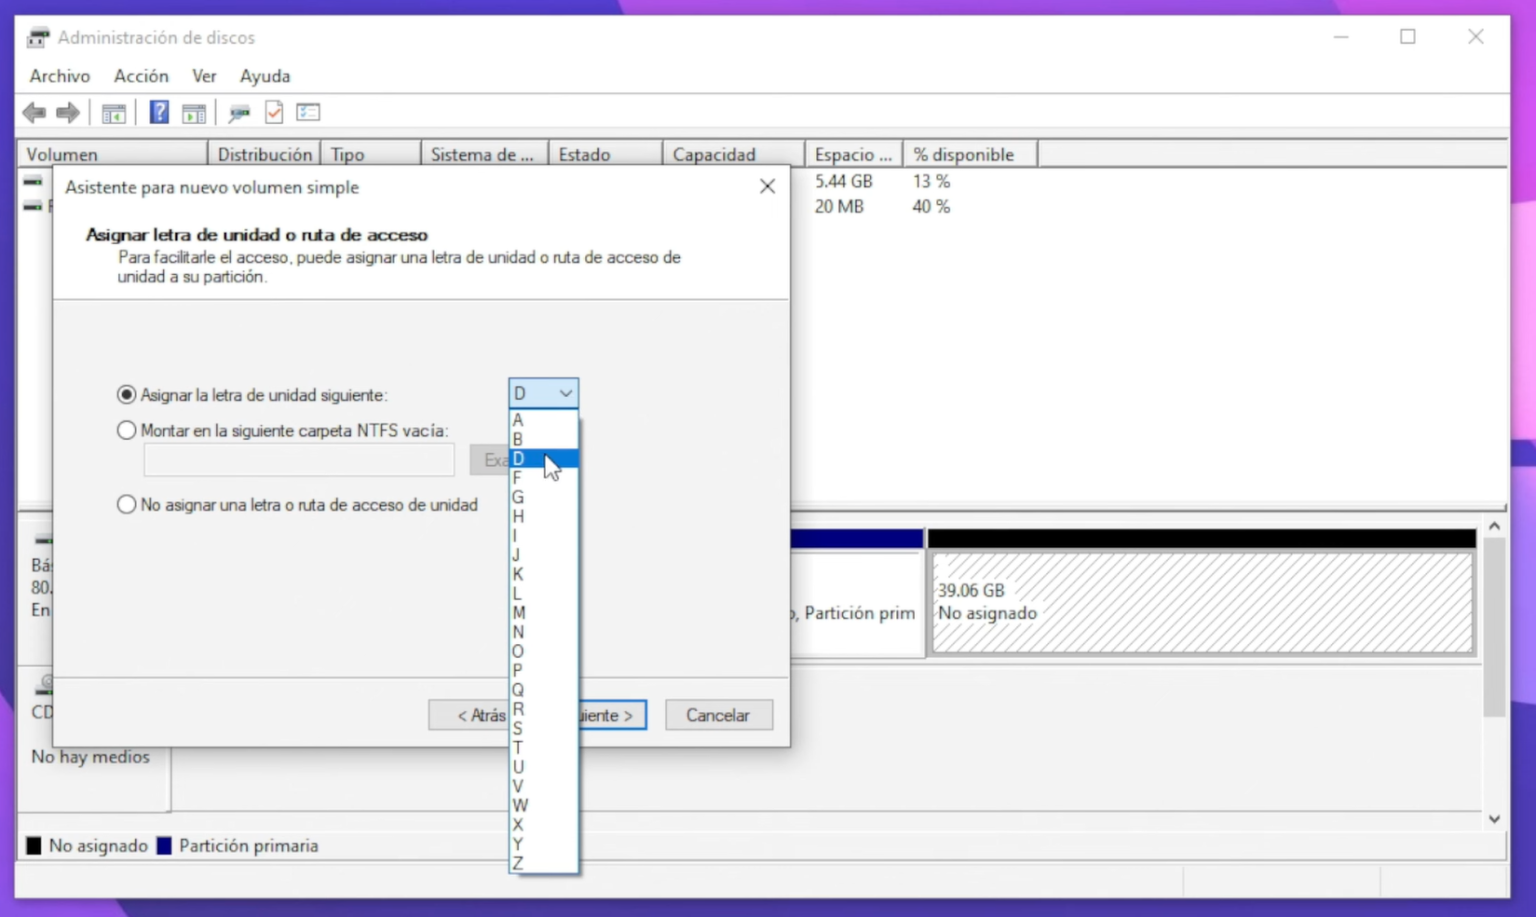Screen dimensions: 1536x917
Task: Click the checkmark document toolbar icon
Action: point(274,113)
